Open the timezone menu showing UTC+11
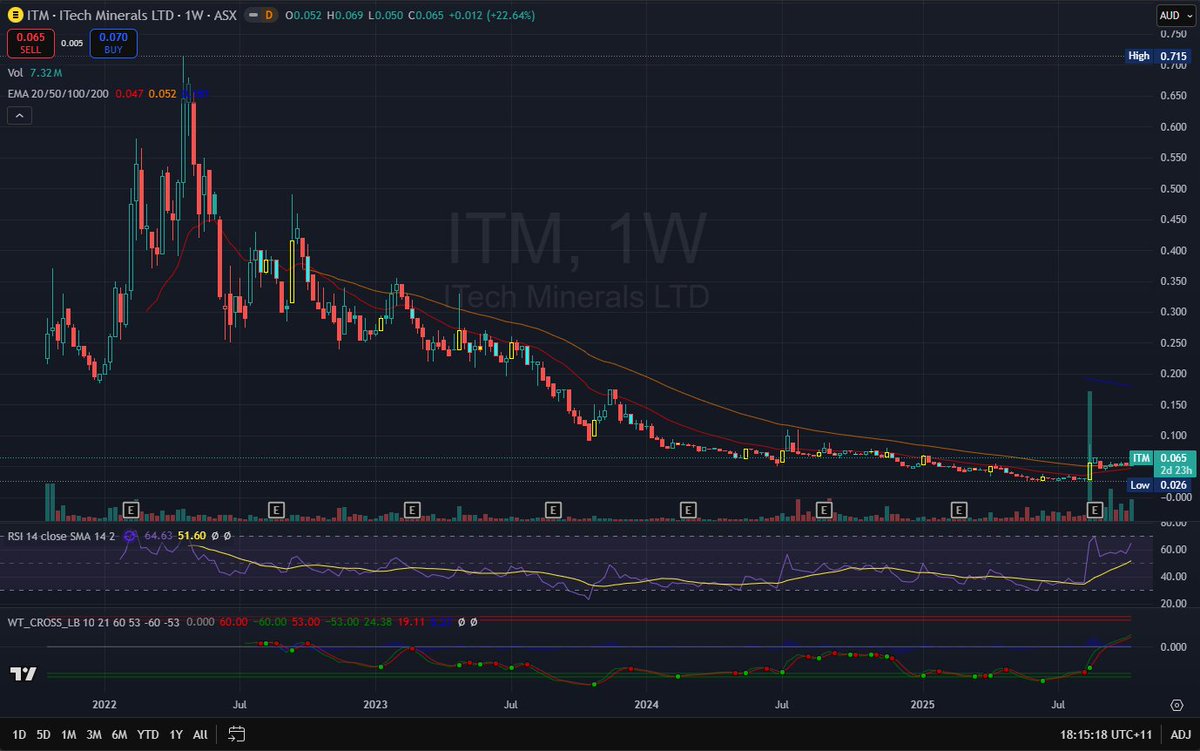 (x=1104, y=734)
